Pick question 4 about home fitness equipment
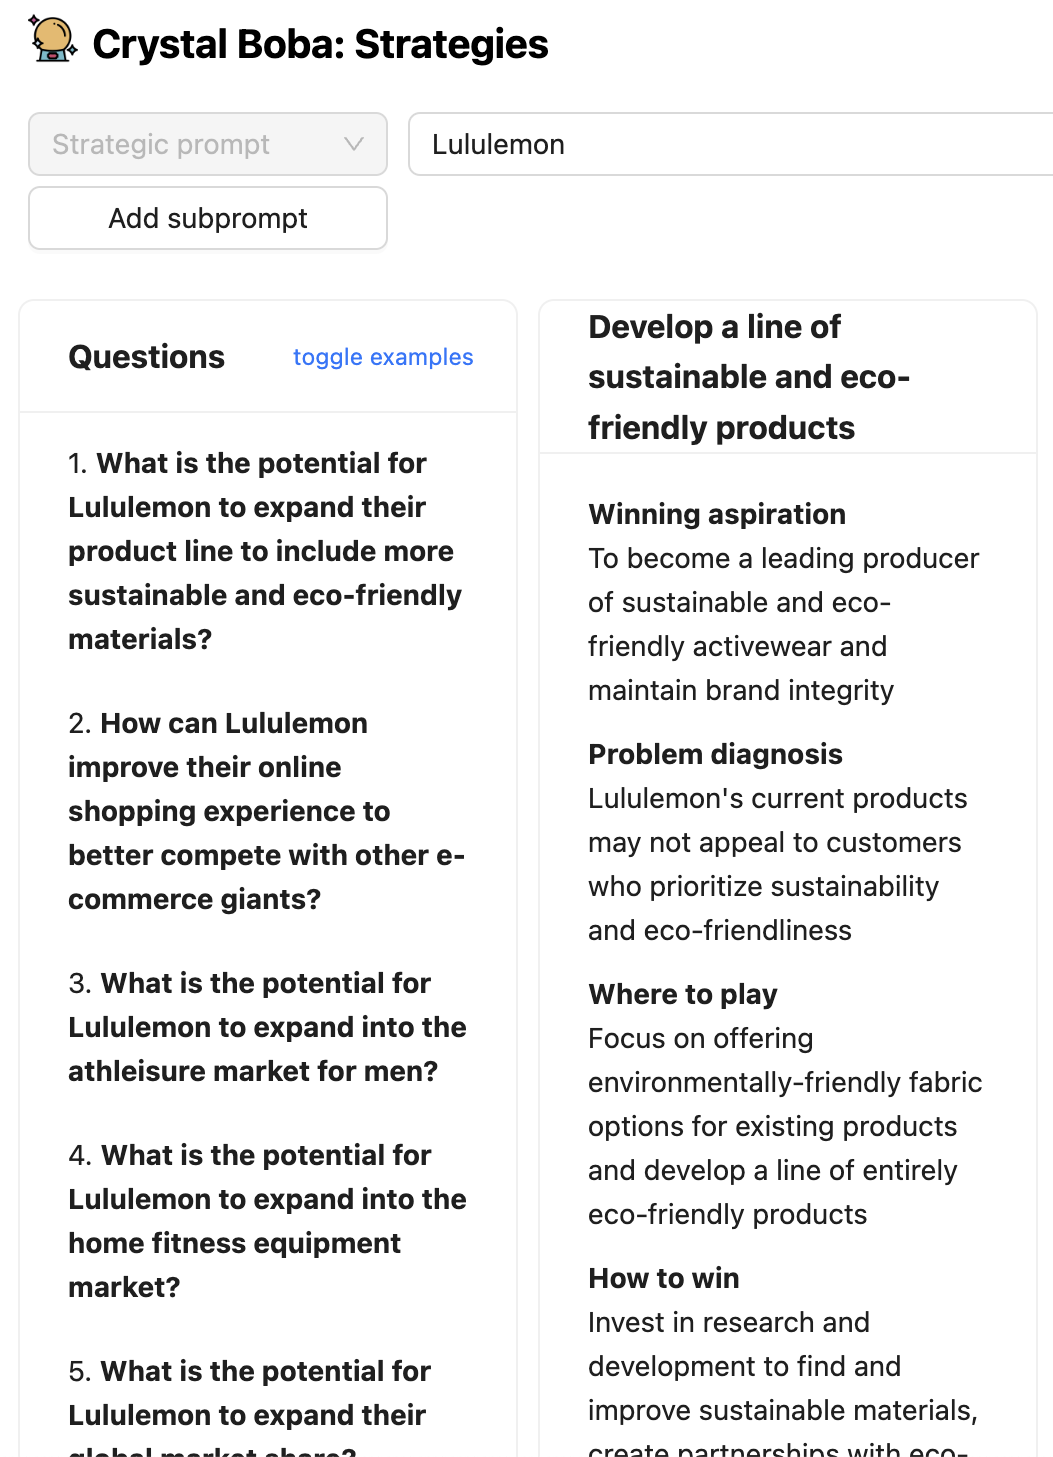 coord(266,1221)
